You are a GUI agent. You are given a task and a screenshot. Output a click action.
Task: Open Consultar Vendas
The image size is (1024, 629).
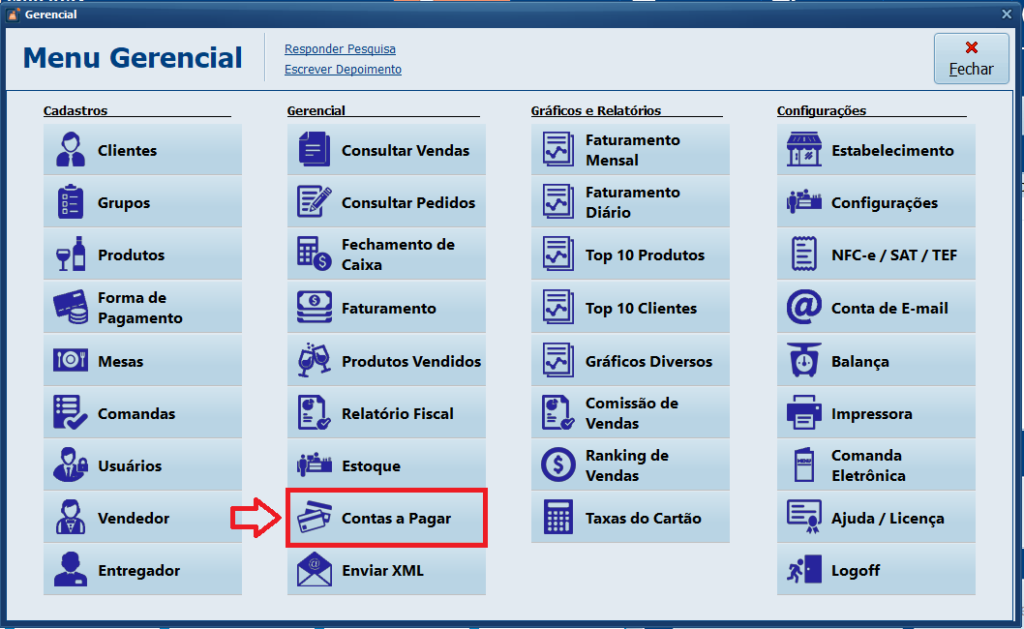coord(386,151)
